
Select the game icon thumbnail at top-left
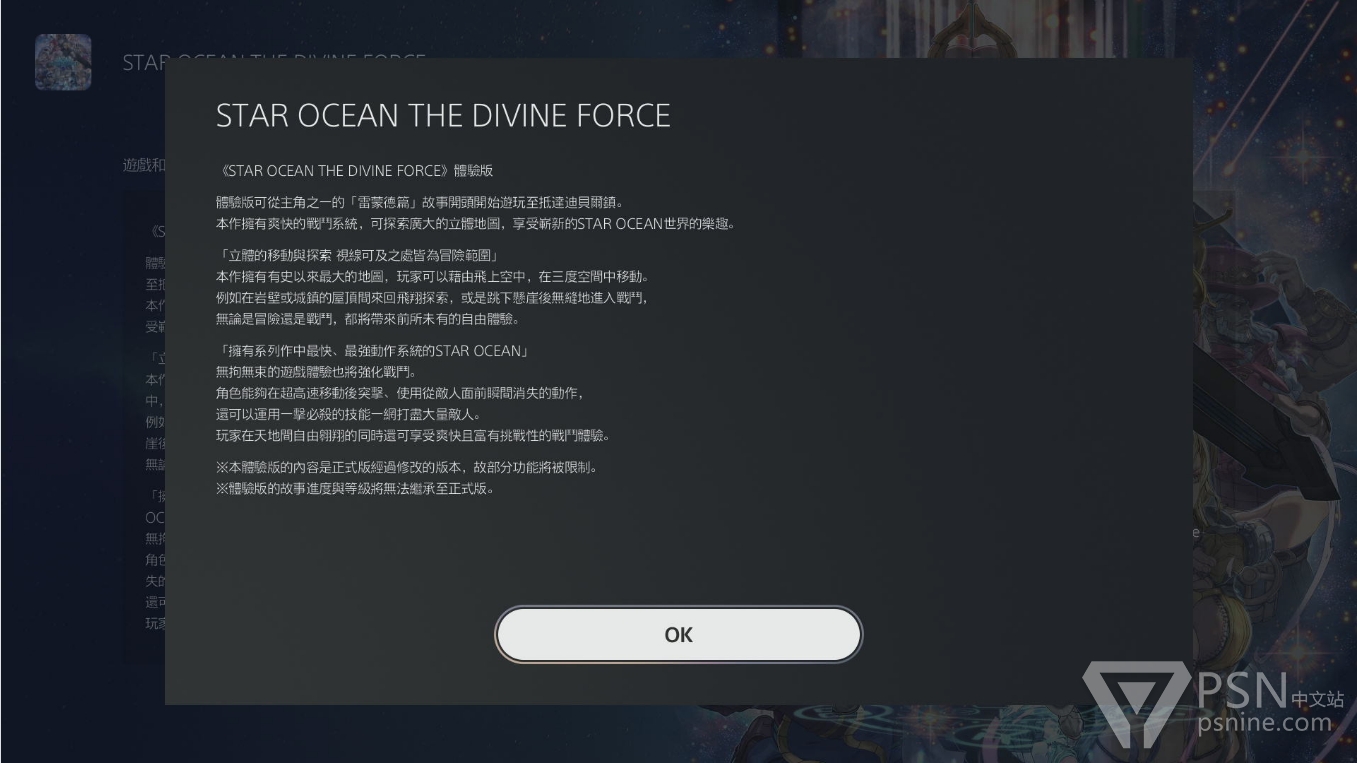63,62
